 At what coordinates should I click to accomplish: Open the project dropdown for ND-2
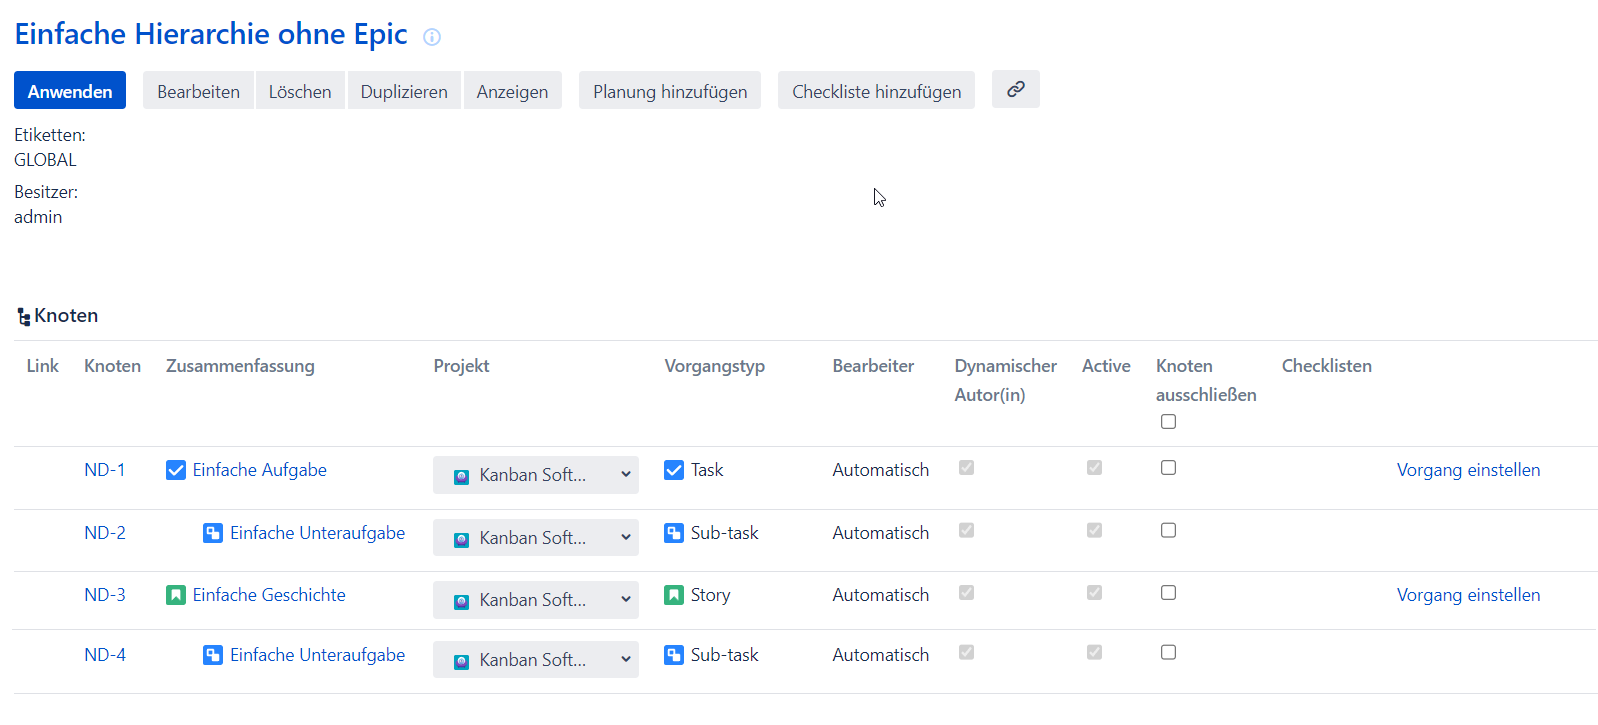tap(535, 538)
